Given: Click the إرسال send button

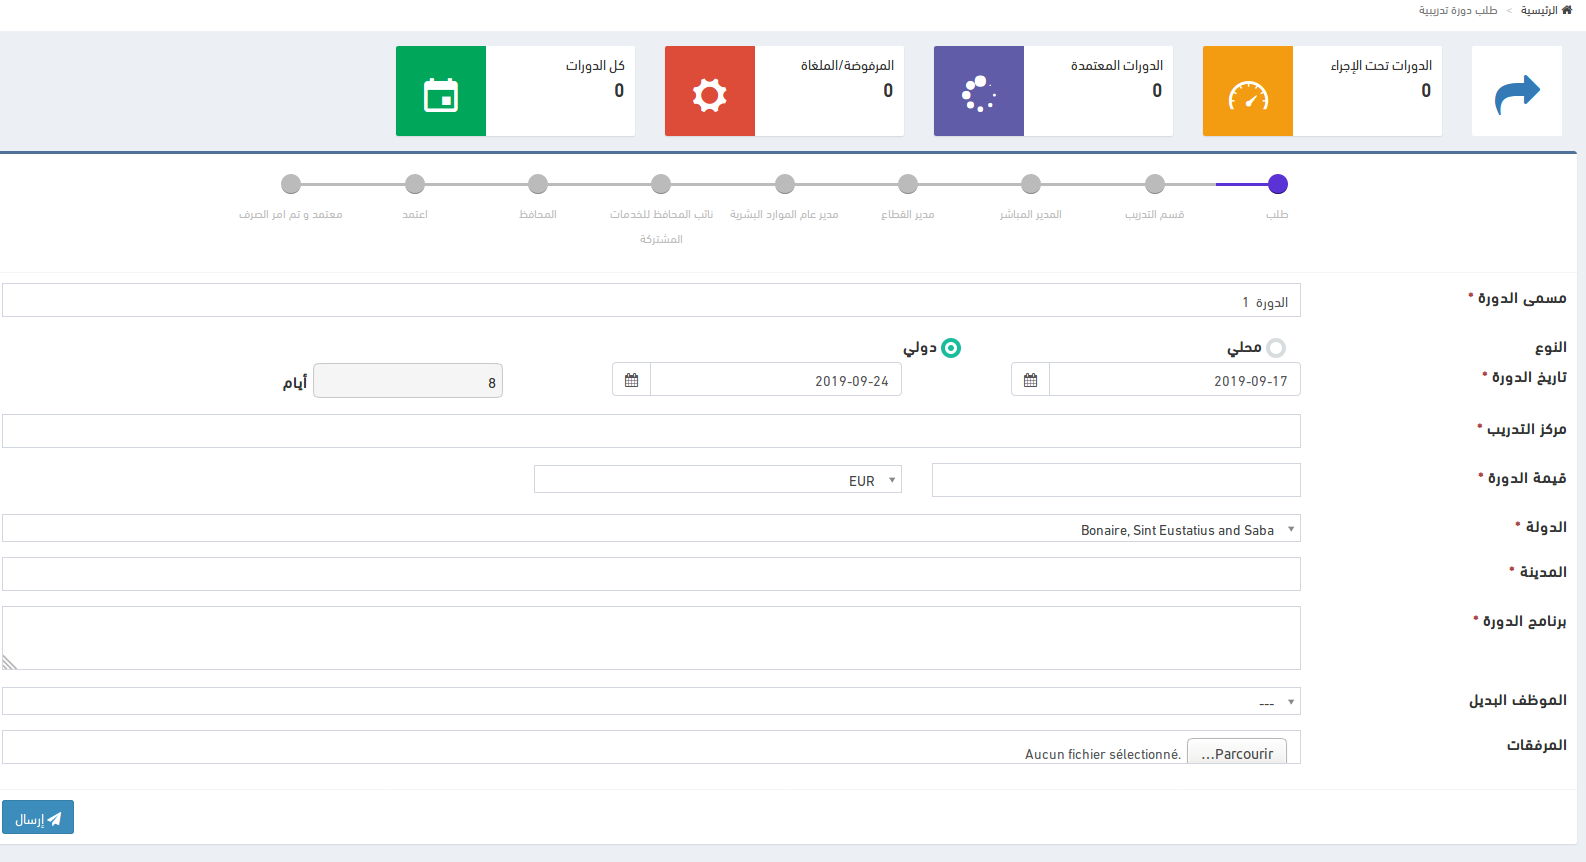Looking at the screenshot, I should [x=38, y=818].
